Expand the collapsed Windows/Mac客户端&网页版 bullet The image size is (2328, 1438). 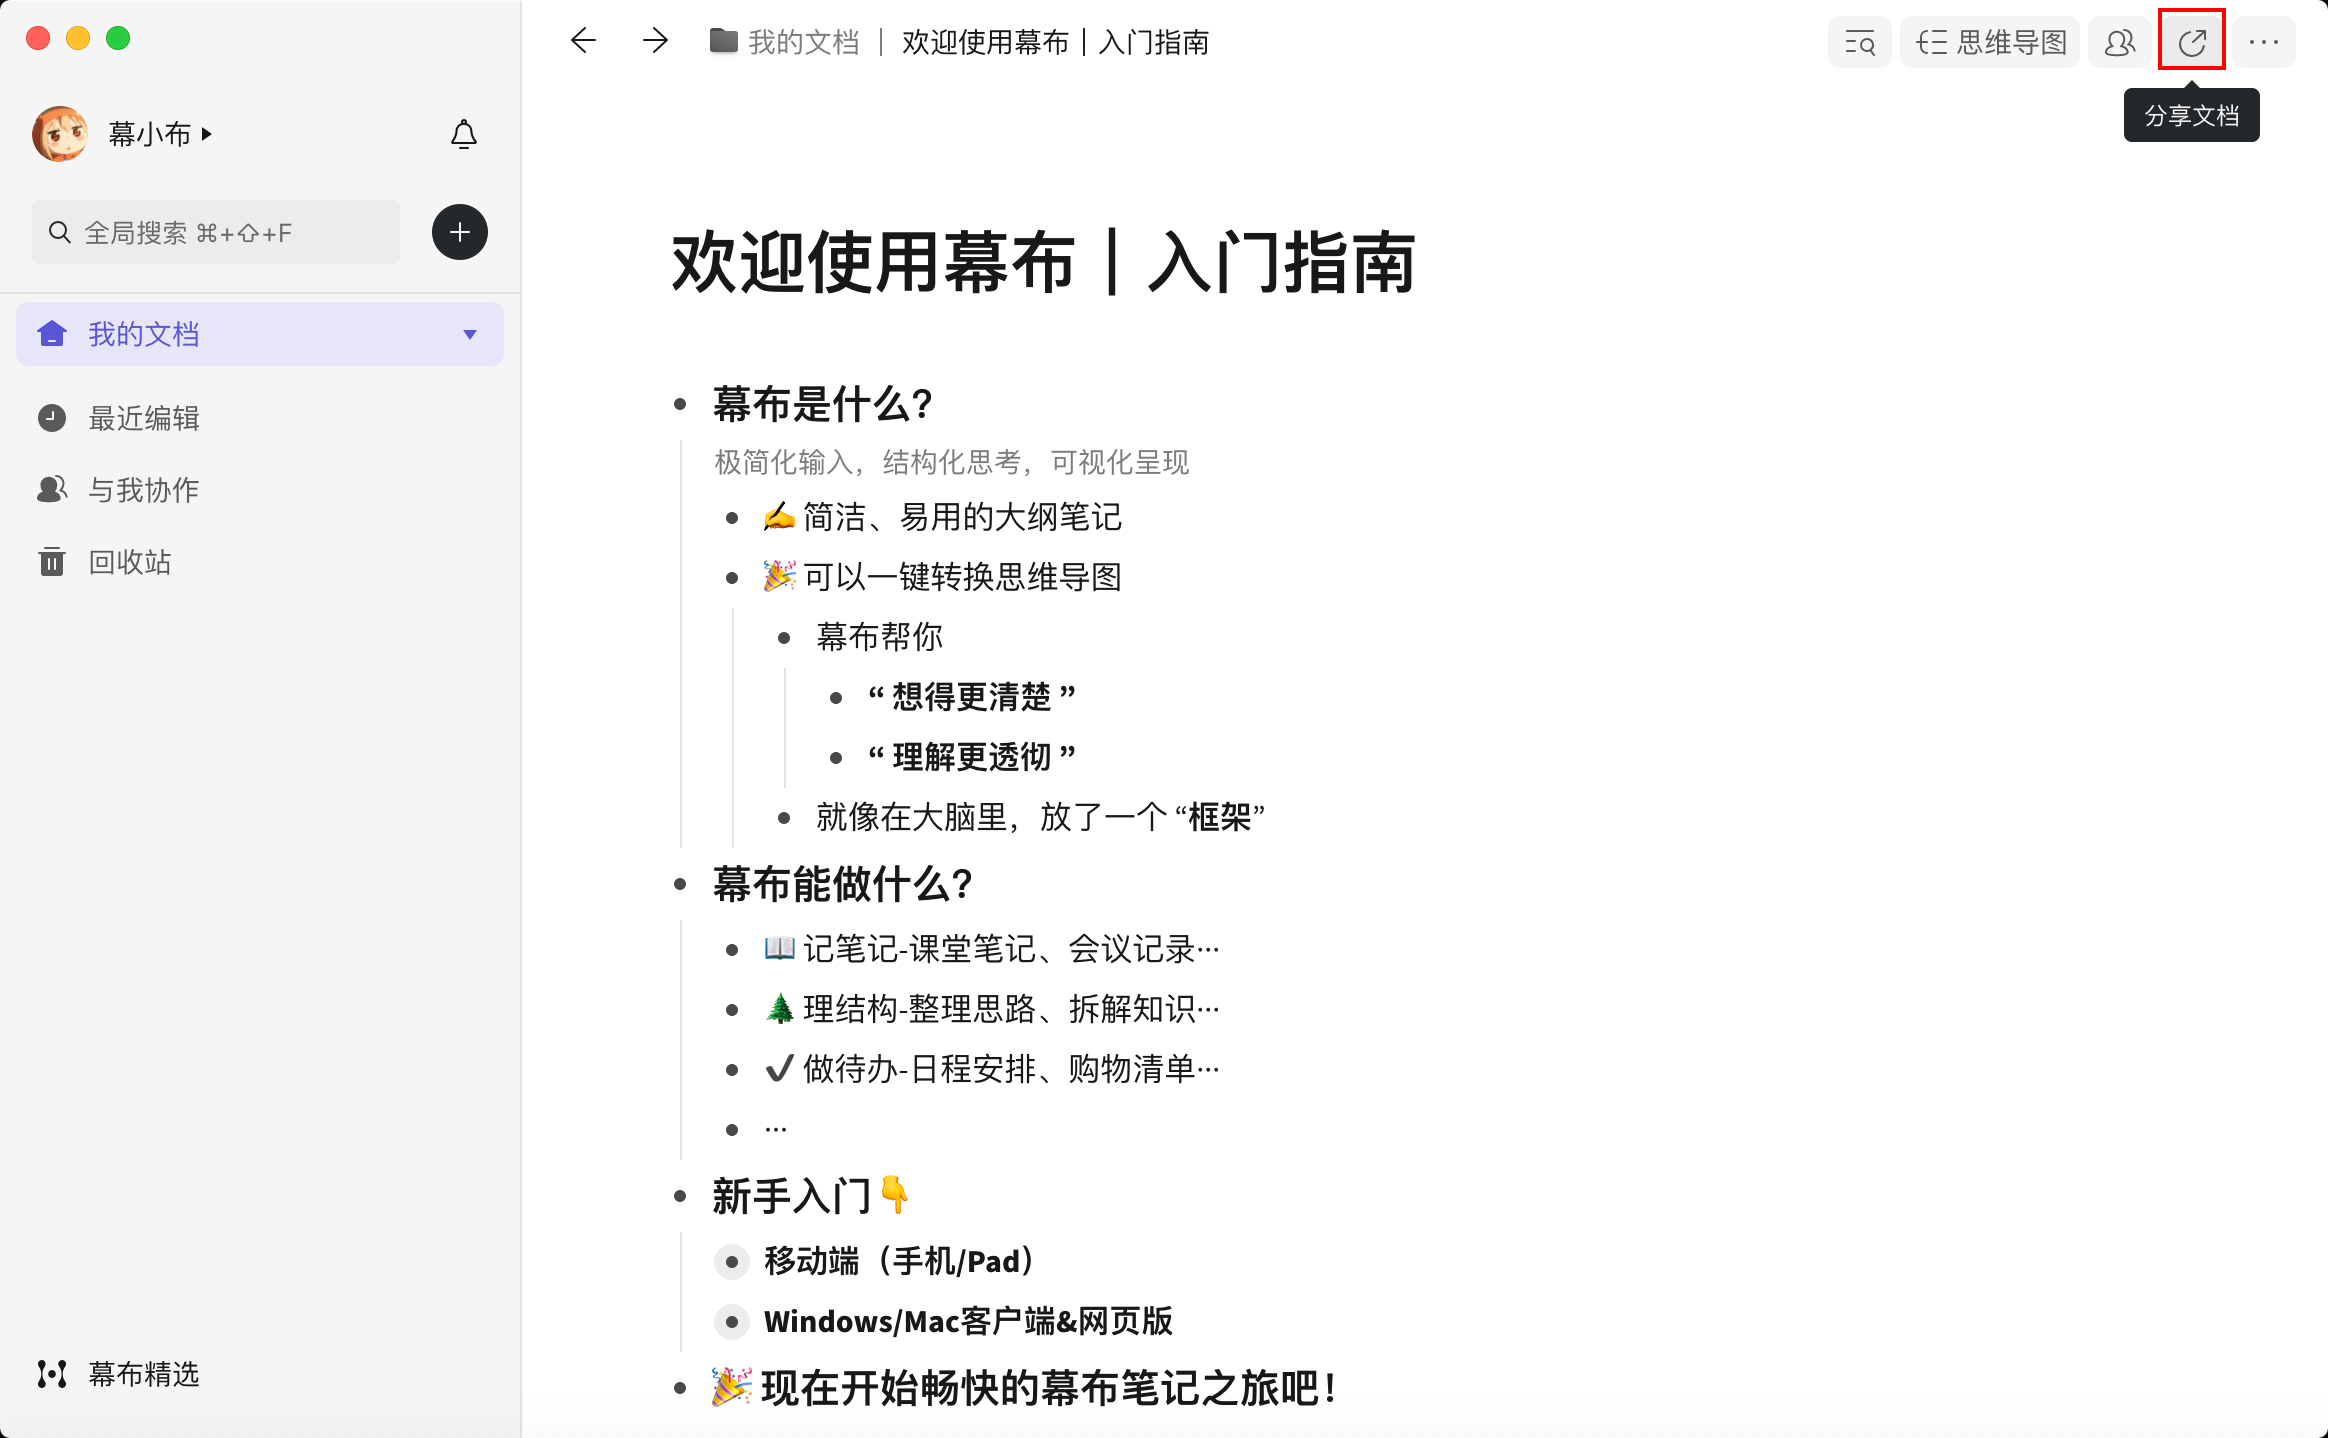tap(732, 1322)
